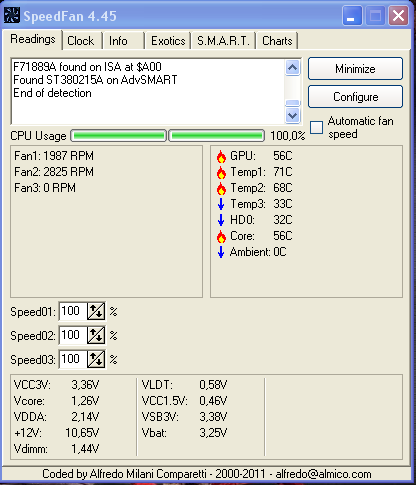Click the 'Fan1: 1987 RPM' reading
Viewport: 416px width, 485px height.
point(54,156)
